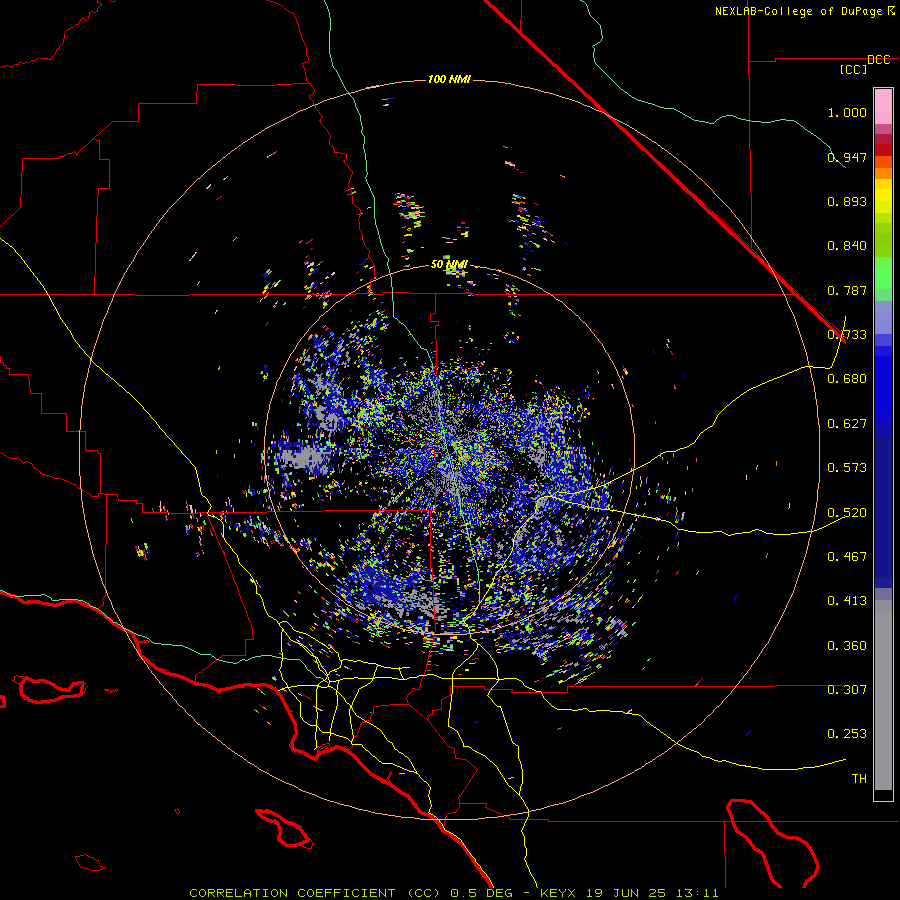Click the 50 NMI range ring label

pos(449,265)
